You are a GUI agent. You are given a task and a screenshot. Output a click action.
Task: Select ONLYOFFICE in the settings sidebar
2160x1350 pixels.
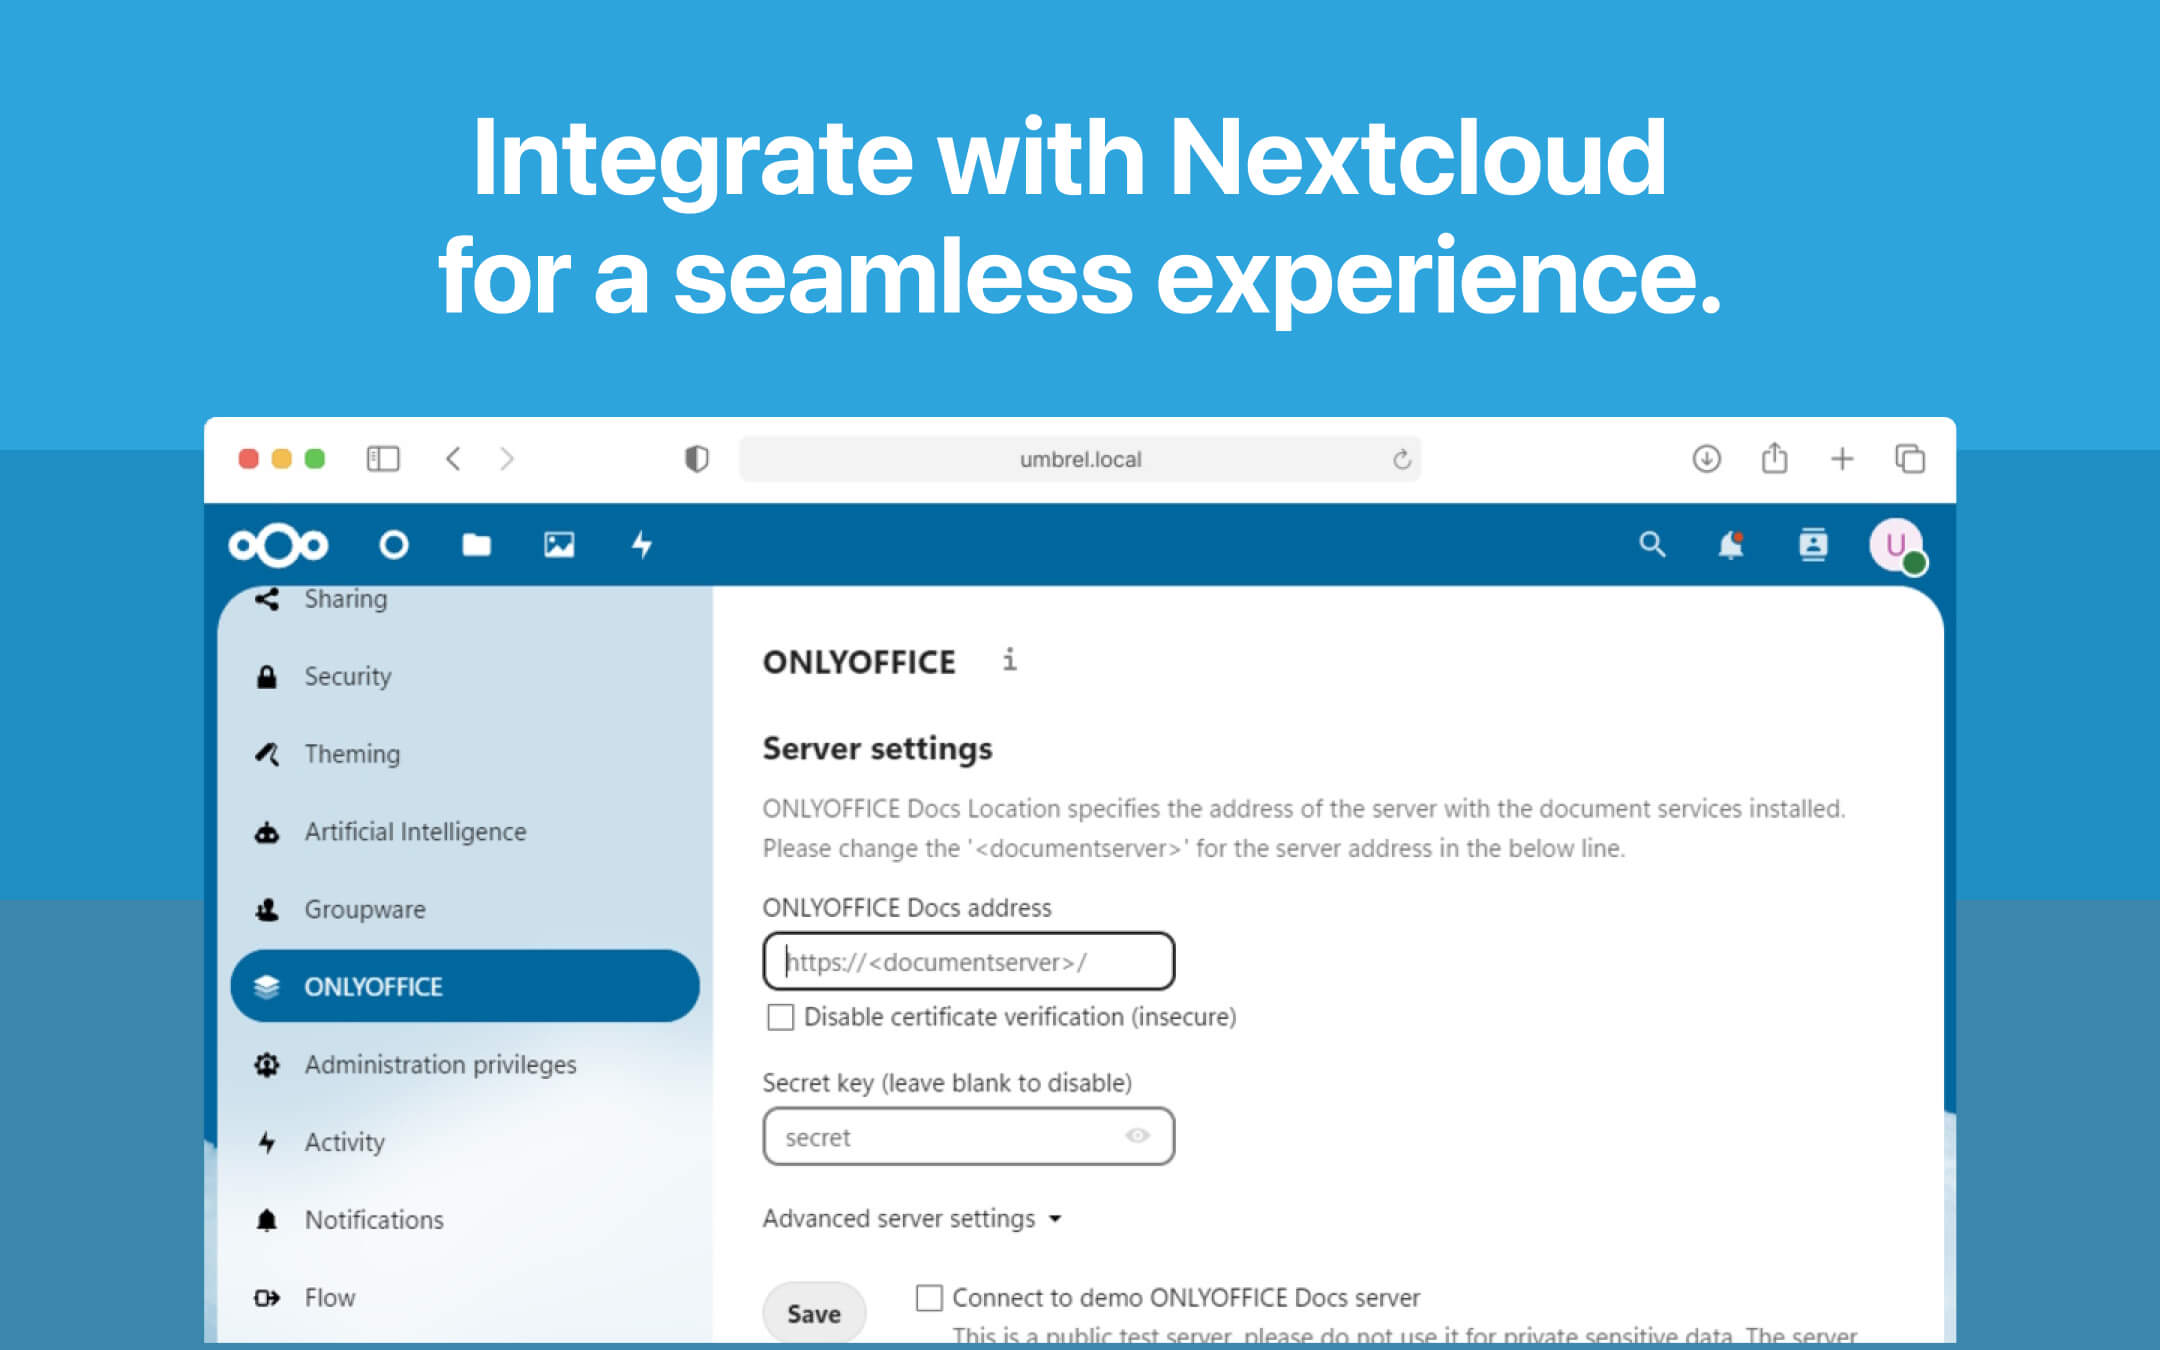[x=373, y=986]
